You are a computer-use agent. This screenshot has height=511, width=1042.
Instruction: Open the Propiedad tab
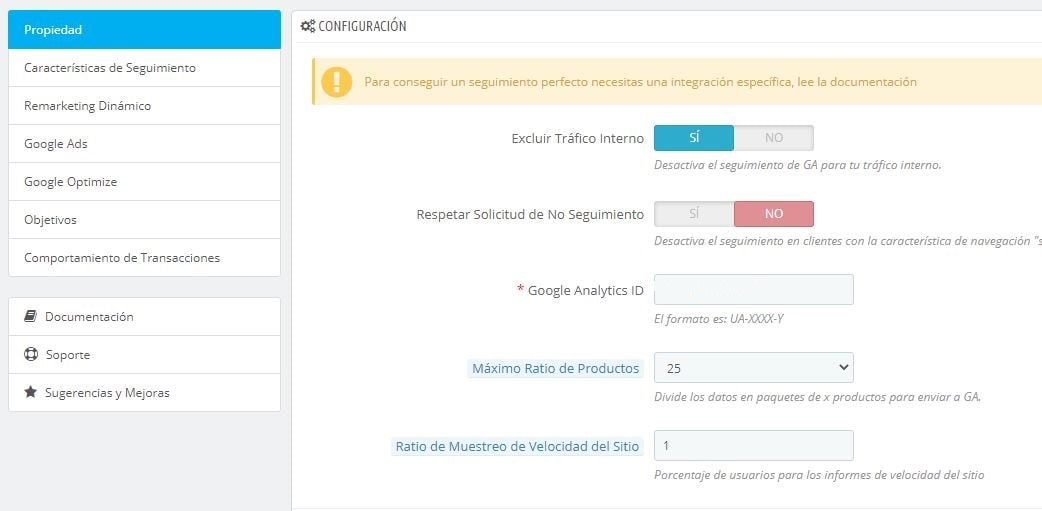coord(144,30)
